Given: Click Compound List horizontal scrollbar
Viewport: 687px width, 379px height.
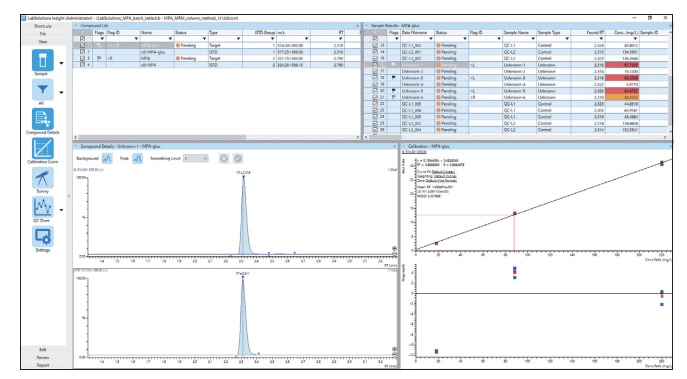Looking at the screenshot, I should [162, 137].
